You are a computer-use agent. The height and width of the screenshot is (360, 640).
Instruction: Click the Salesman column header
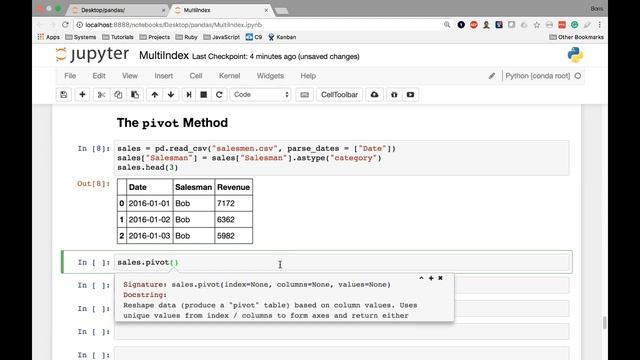[193, 187]
